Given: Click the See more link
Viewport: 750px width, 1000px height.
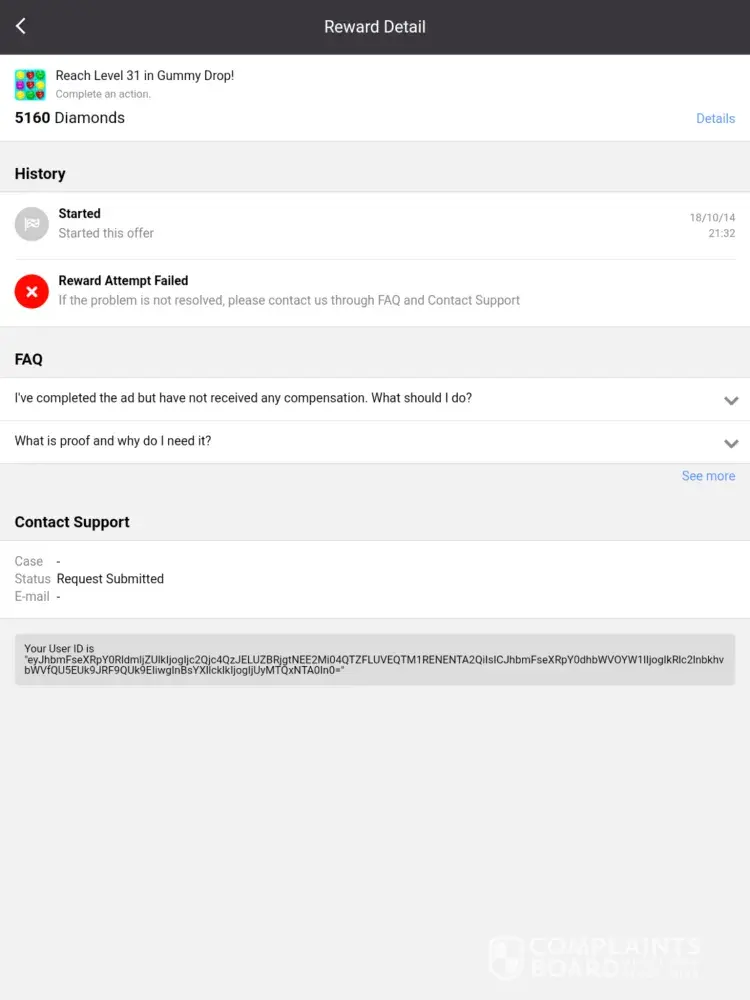Looking at the screenshot, I should (x=708, y=476).
